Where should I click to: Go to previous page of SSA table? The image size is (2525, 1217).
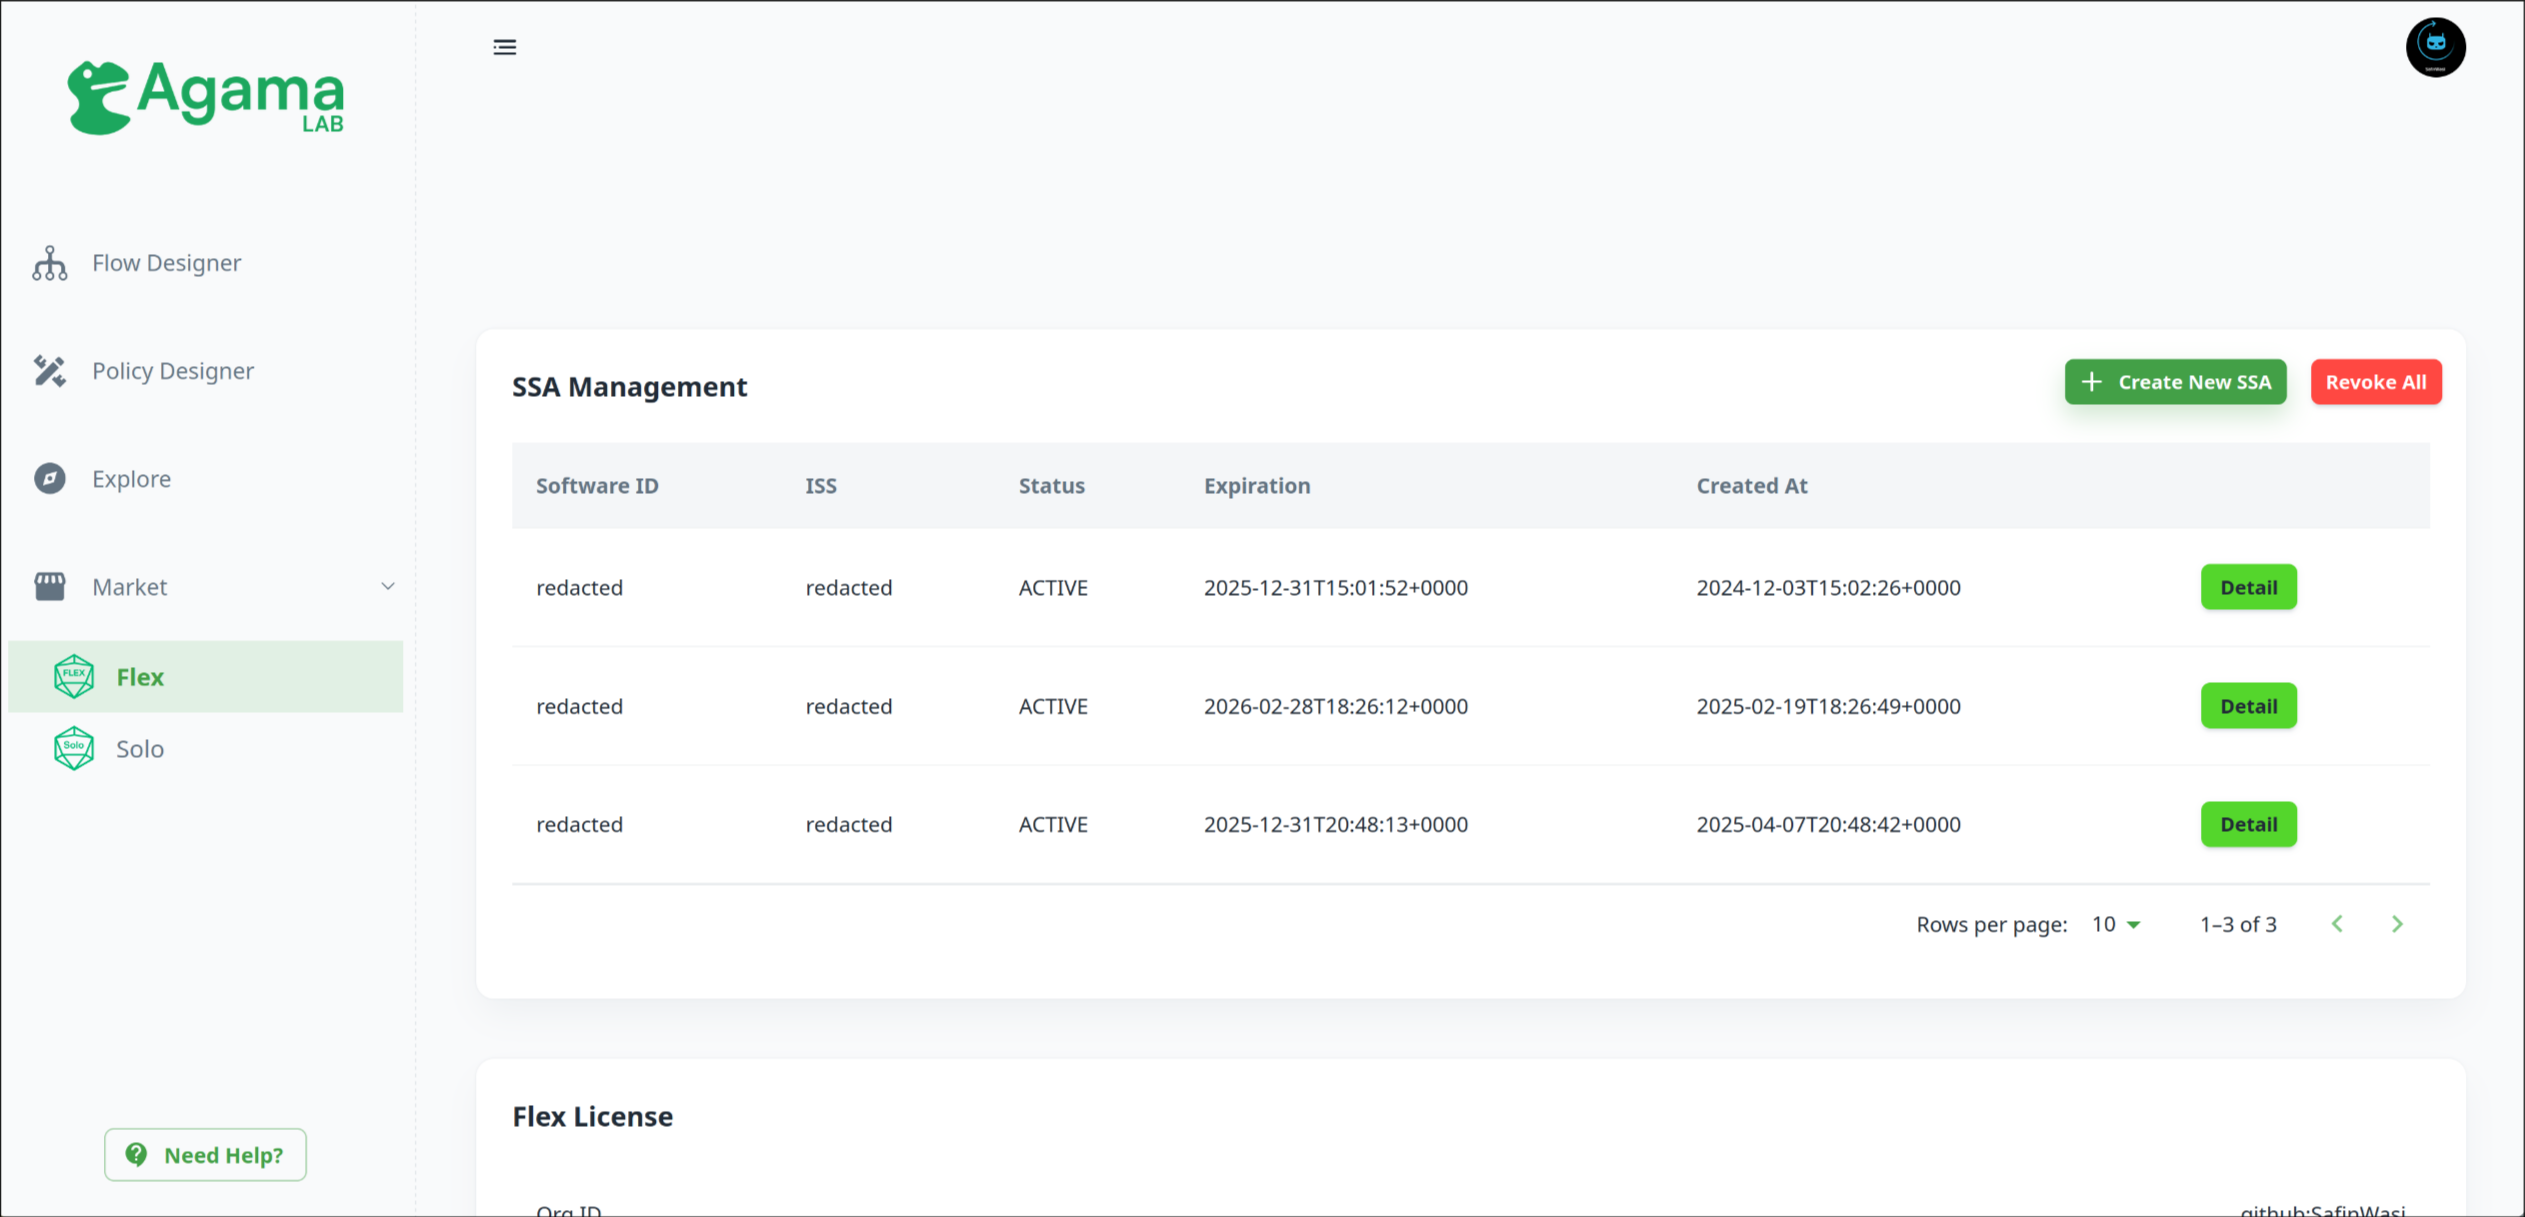click(x=2337, y=924)
